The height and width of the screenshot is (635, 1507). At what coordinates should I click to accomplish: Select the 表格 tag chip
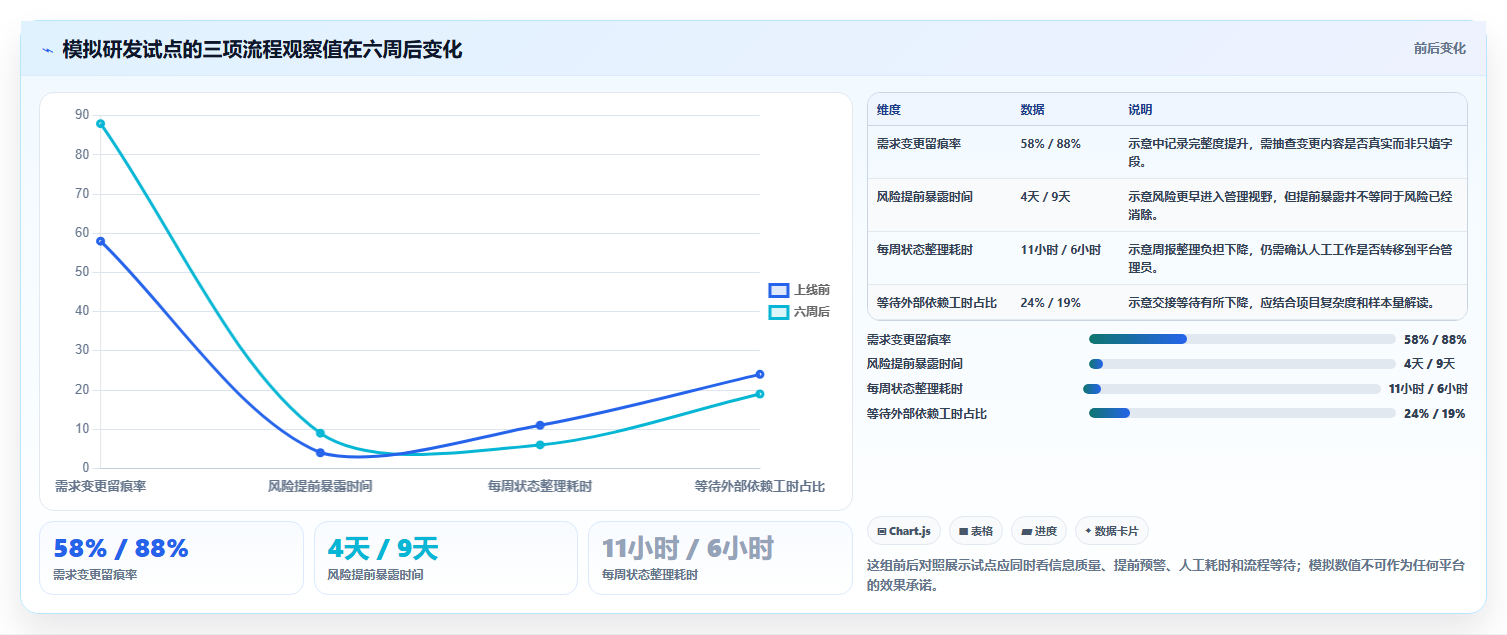tap(976, 531)
